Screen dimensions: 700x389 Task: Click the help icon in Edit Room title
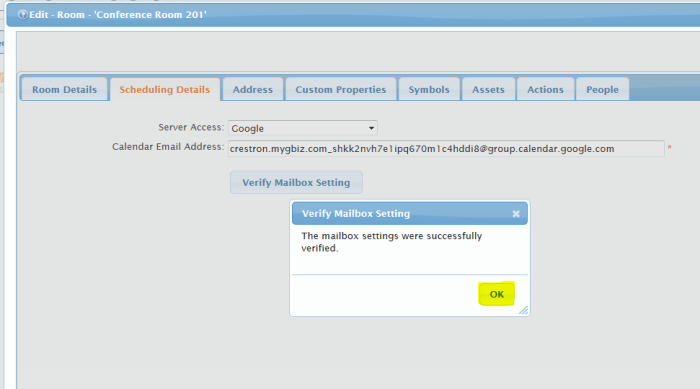click(x=22, y=15)
